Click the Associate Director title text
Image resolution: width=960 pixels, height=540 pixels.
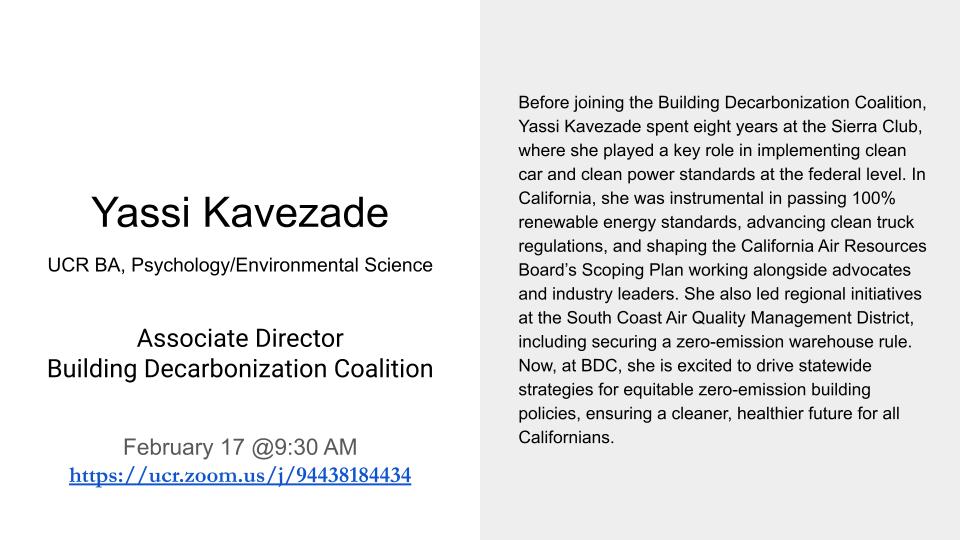tap(240, 337)
